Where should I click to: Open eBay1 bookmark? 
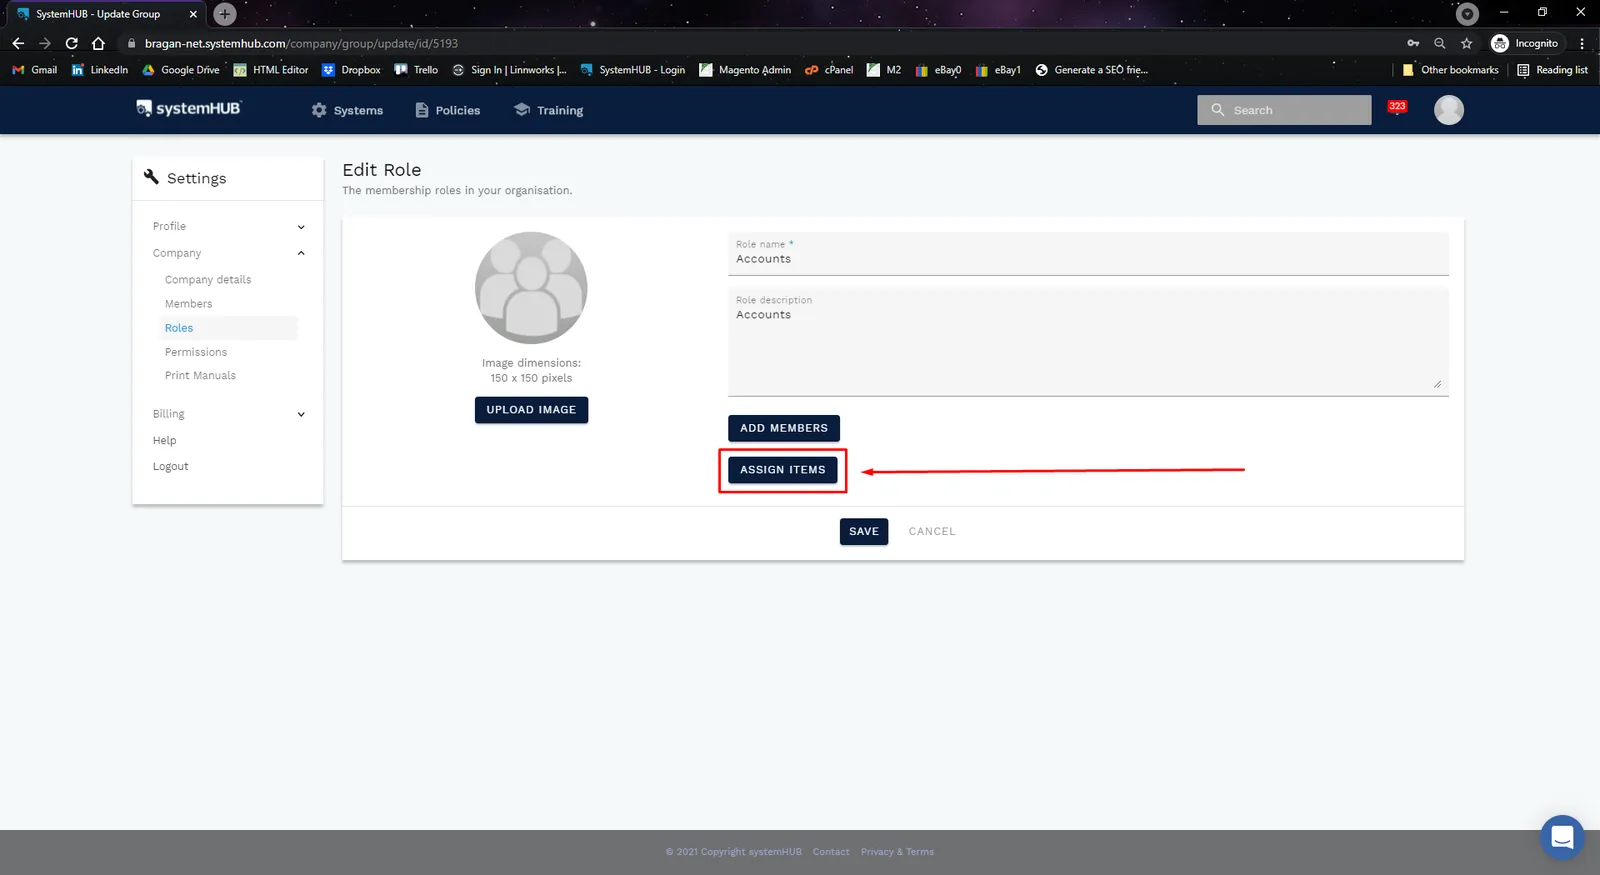(998, 70)
